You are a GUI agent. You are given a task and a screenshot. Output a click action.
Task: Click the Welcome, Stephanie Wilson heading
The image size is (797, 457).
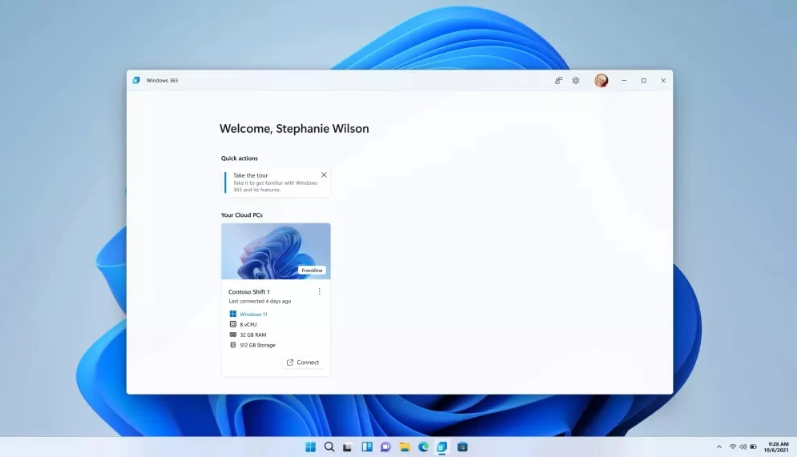tap(294, 129)
